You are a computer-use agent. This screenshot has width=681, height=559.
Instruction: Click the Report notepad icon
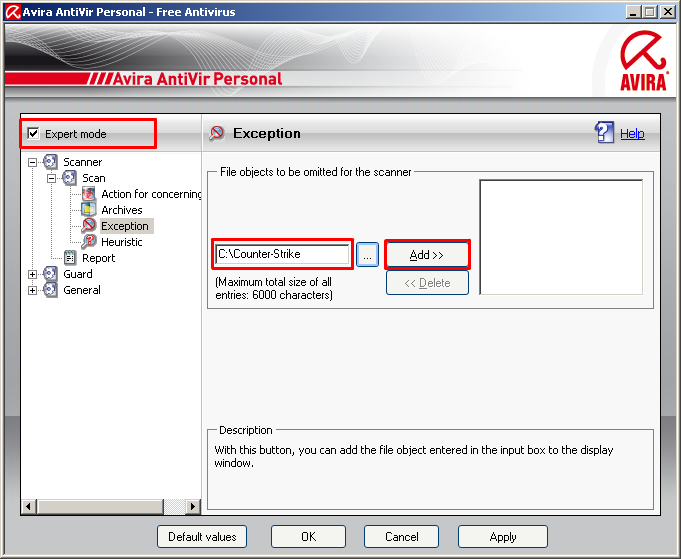click(x=70, y=258)
